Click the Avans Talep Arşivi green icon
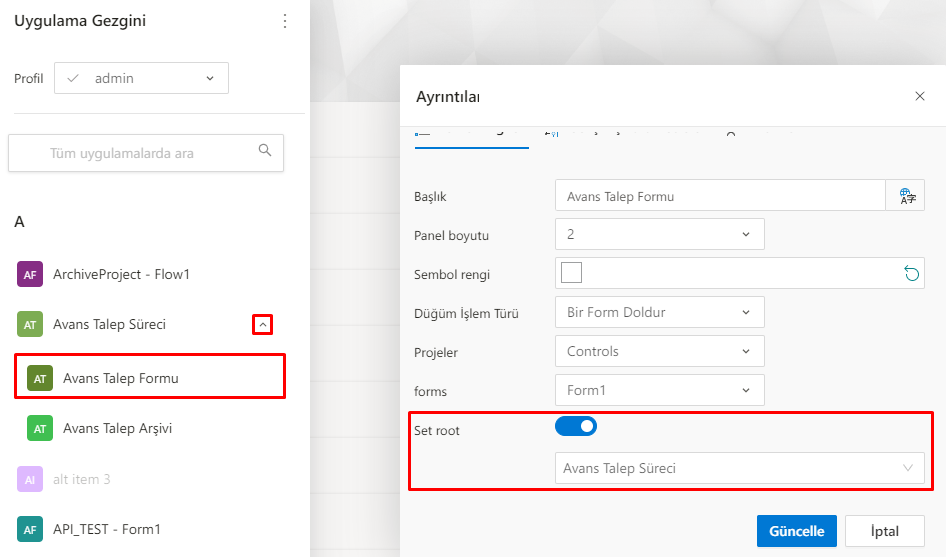Screen dimensions: 946x557 40,428
